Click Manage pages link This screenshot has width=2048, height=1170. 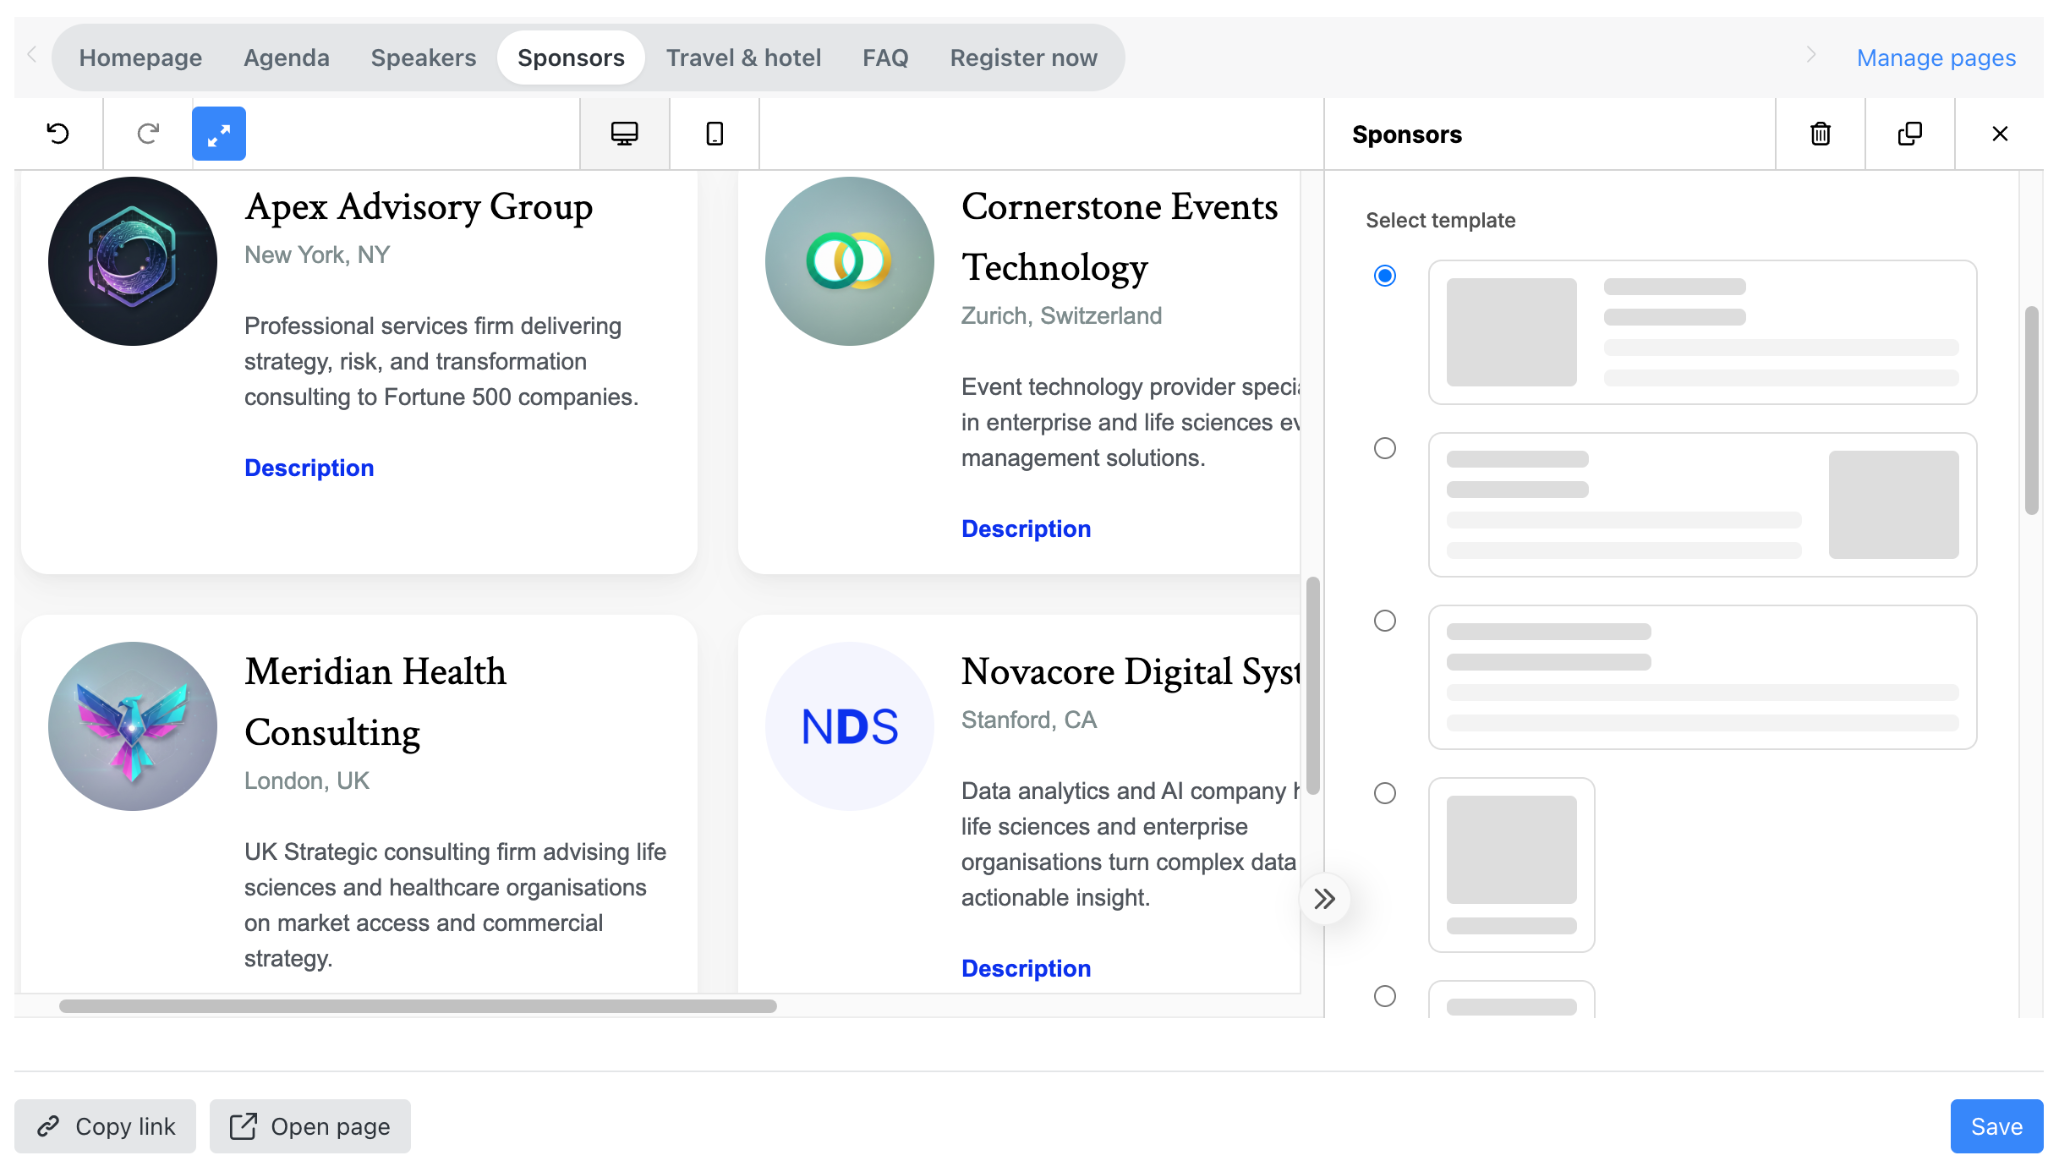click(x=1936, y=58)
